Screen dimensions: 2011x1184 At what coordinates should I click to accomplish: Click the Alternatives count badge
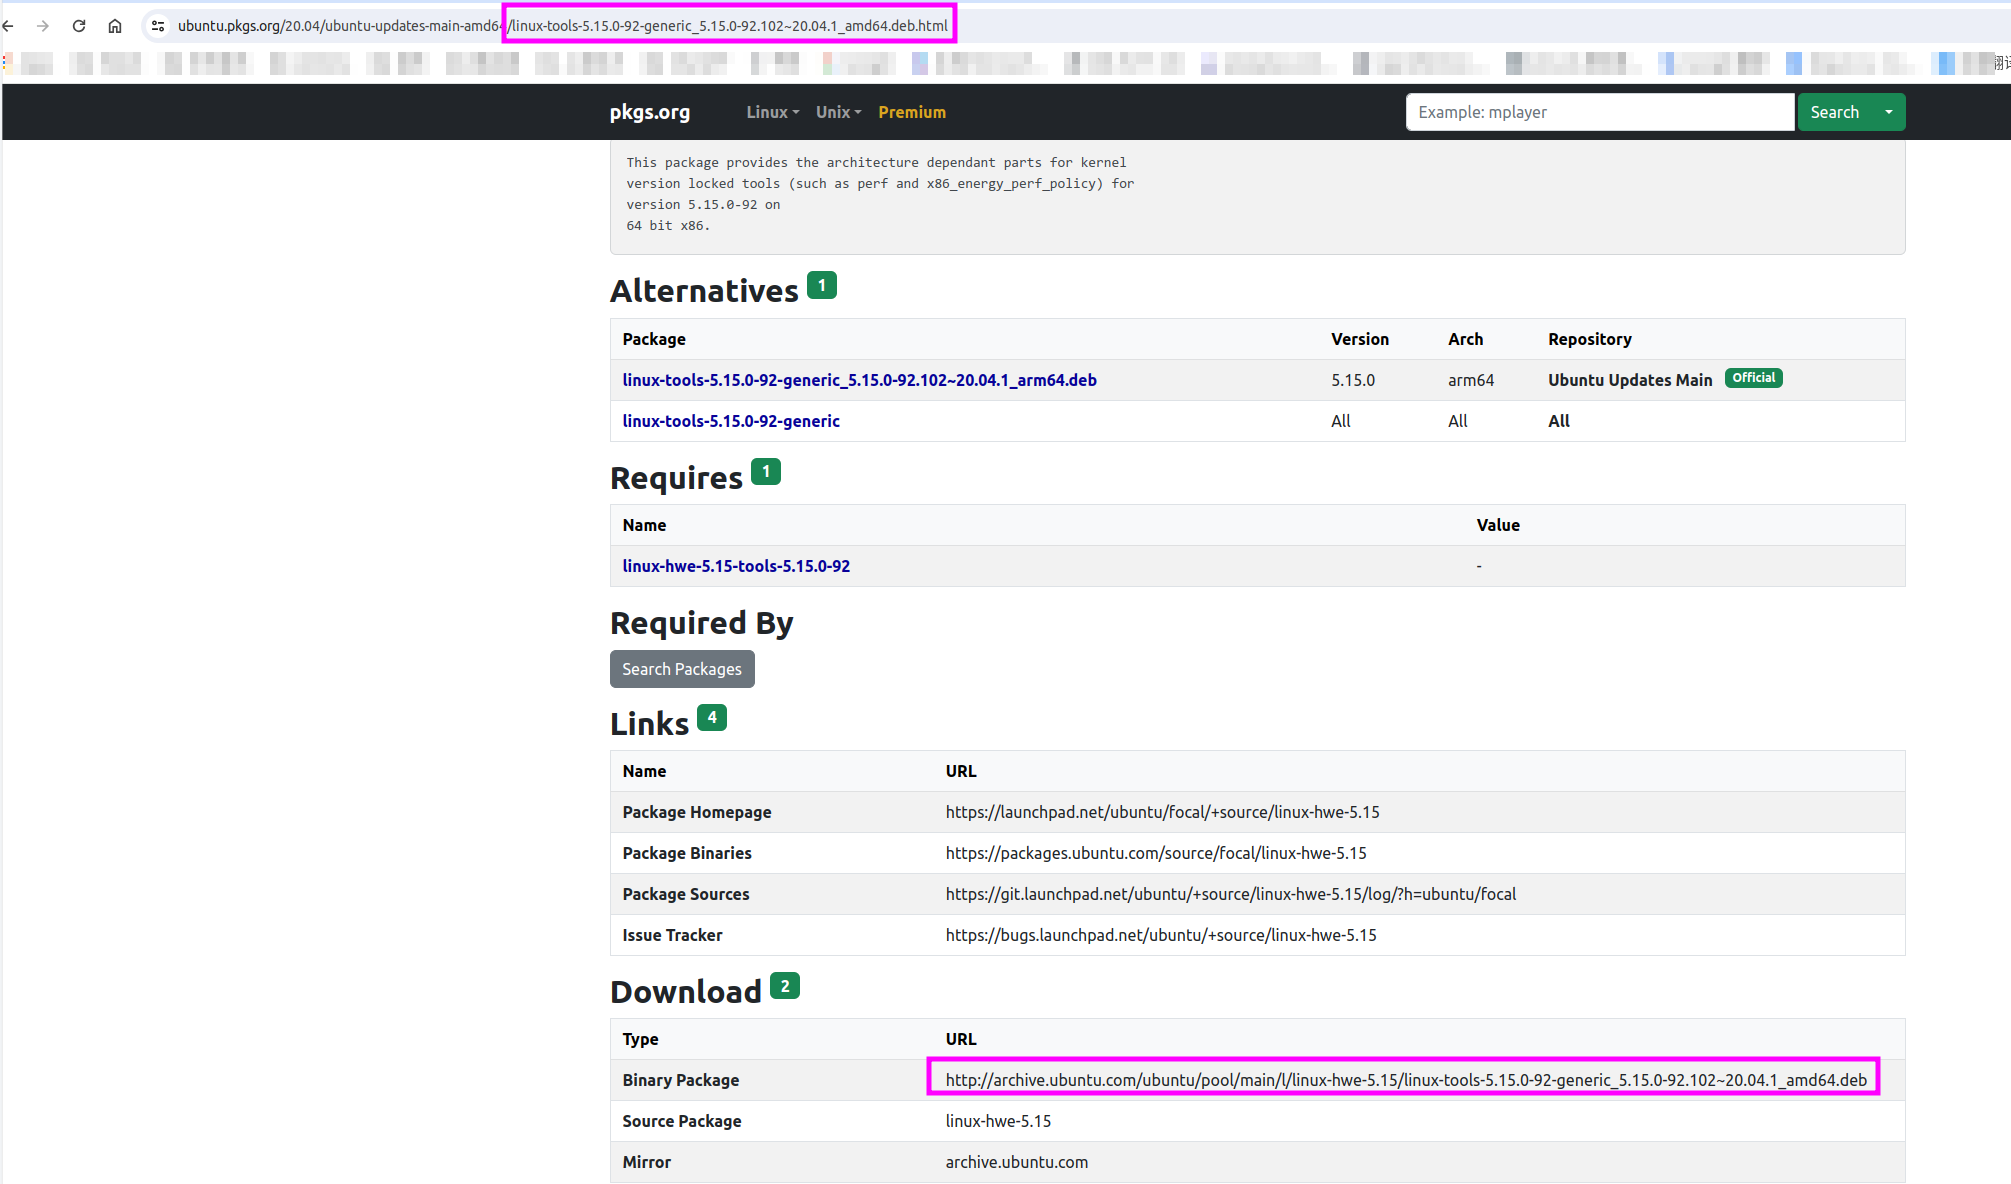tap(822, 286)
